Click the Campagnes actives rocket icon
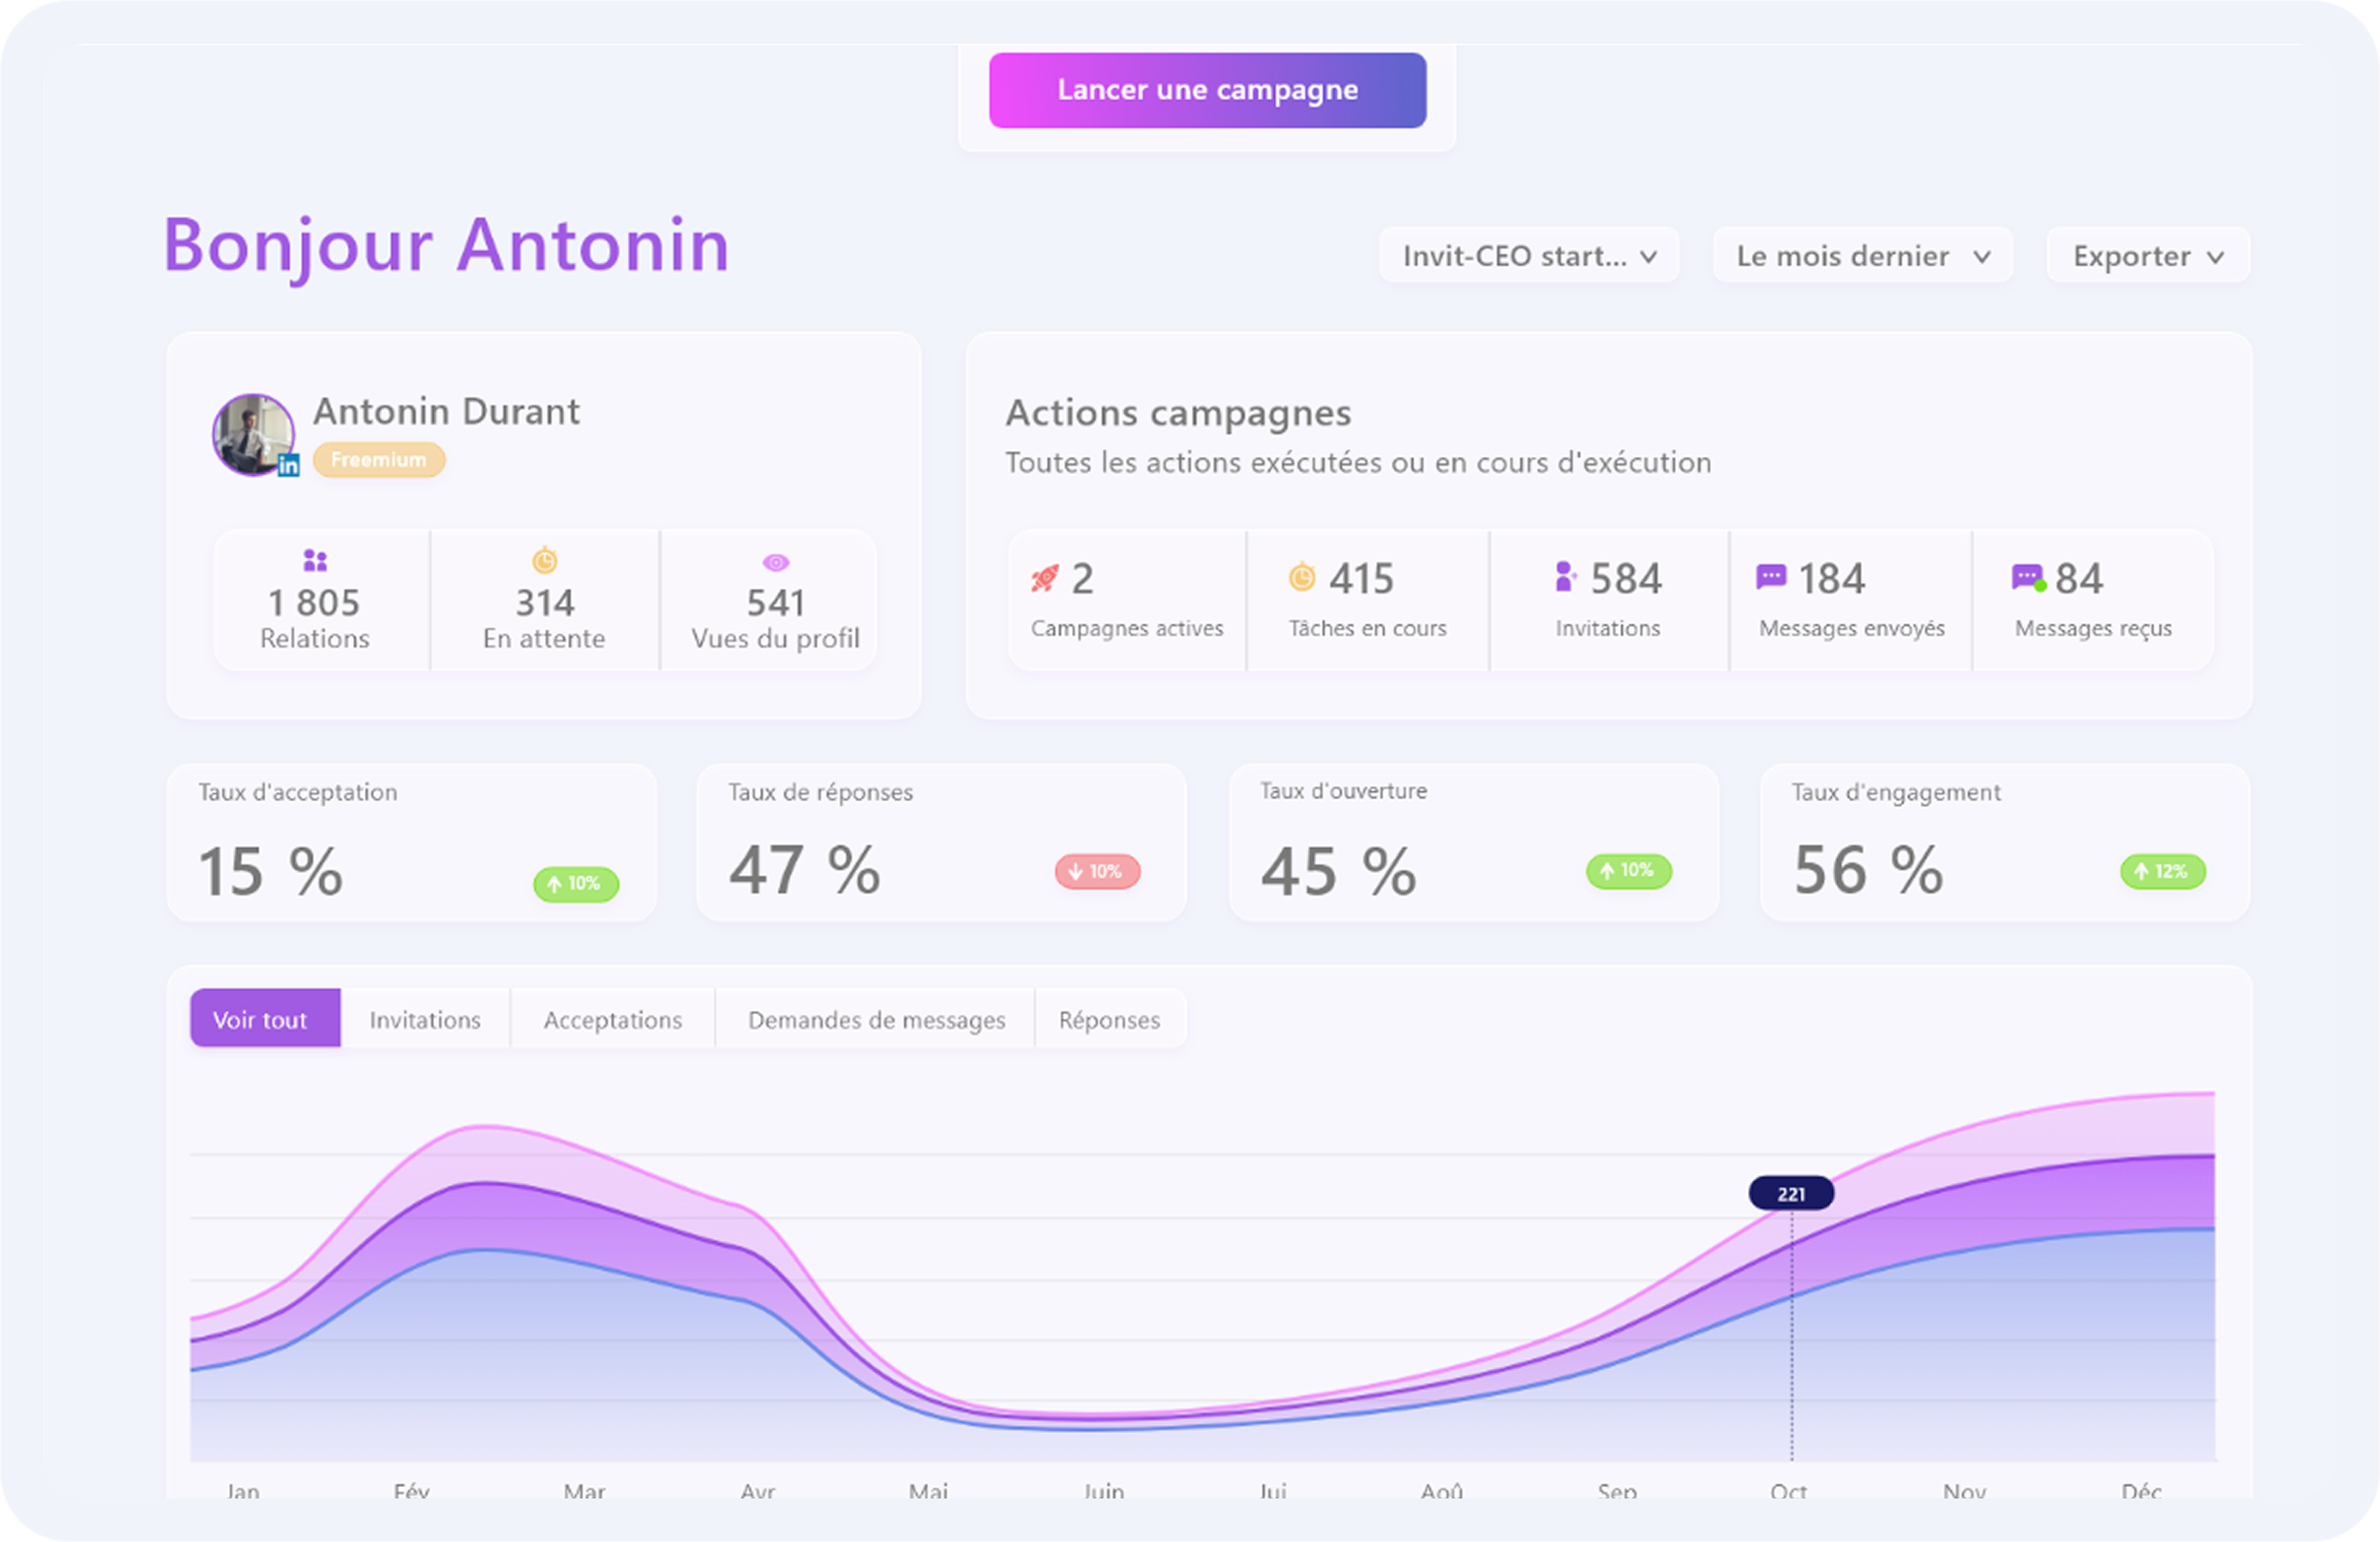 (1045, 578)
